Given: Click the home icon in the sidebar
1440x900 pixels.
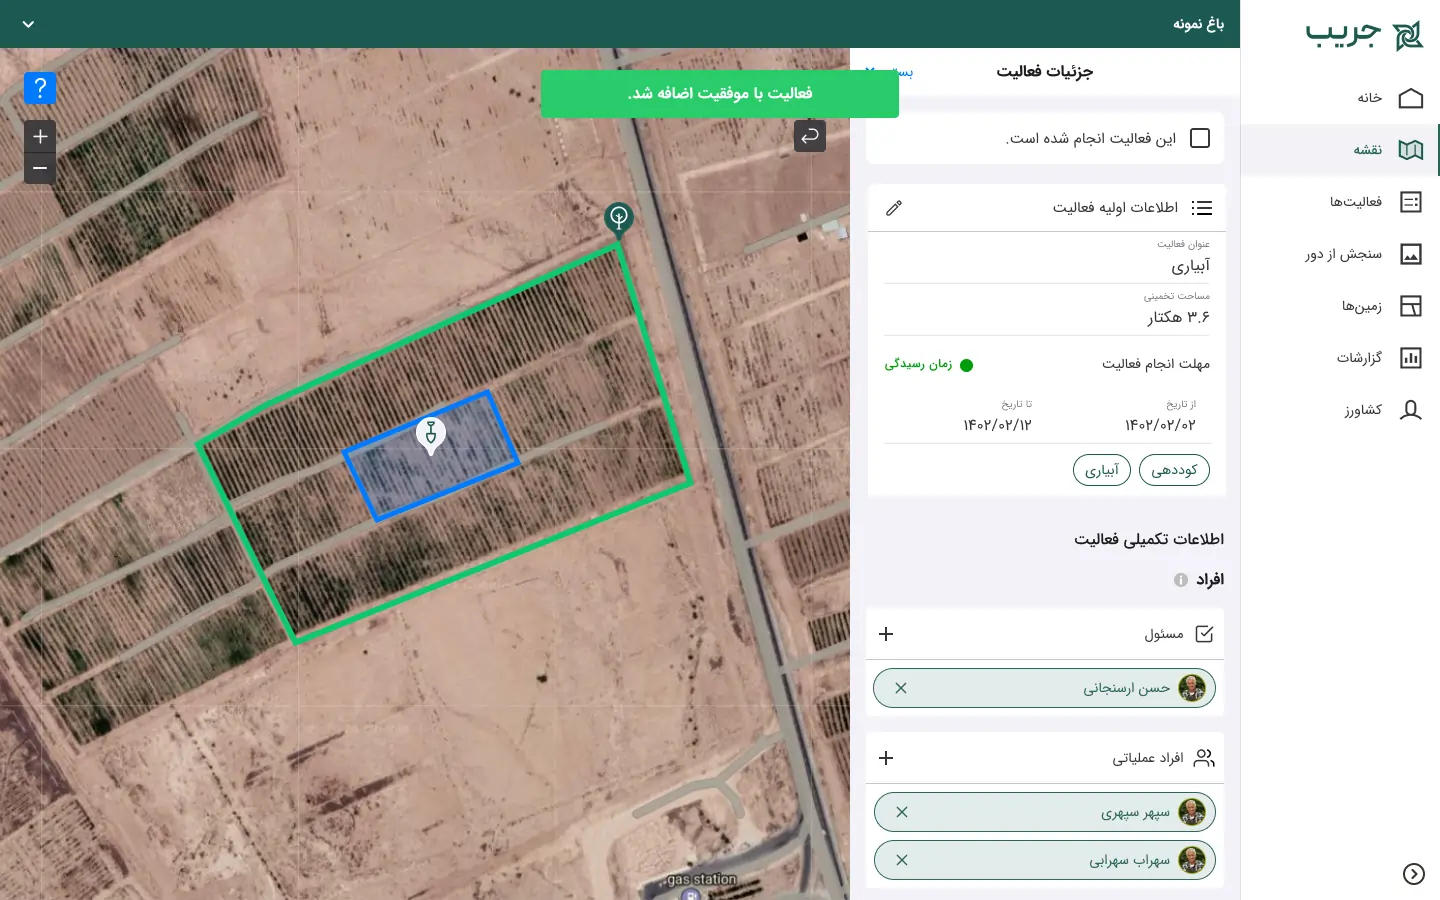Looking at the screenshot, I should [1411, 98].
